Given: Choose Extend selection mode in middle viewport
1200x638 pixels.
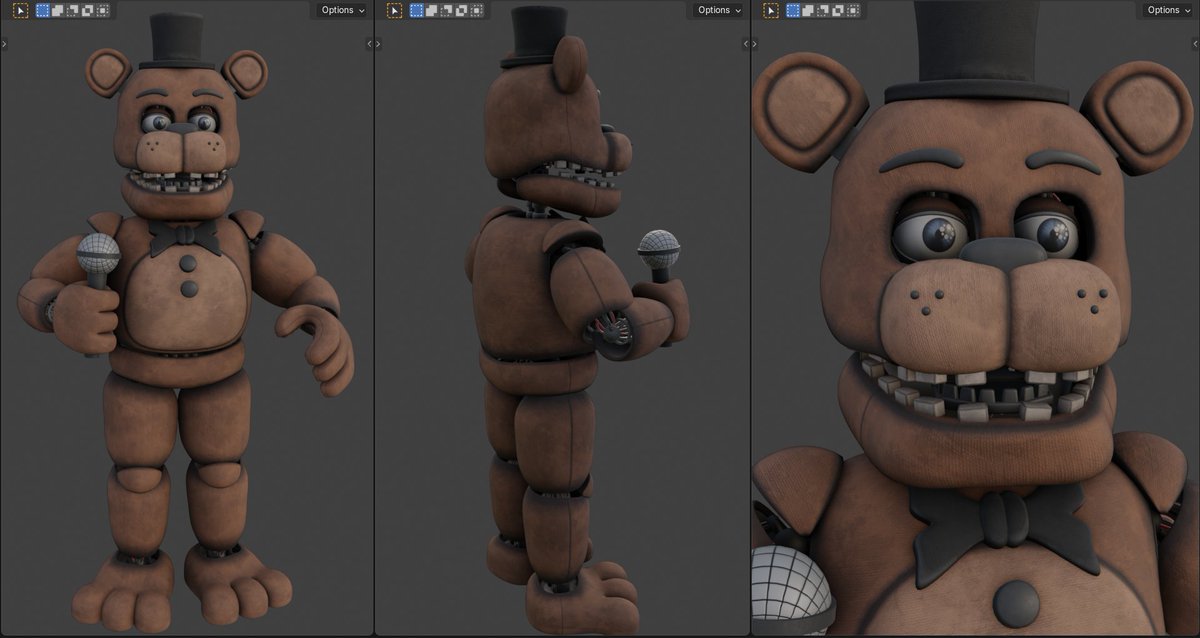Looking at the screenshot, I should click(x=432, y=10).
